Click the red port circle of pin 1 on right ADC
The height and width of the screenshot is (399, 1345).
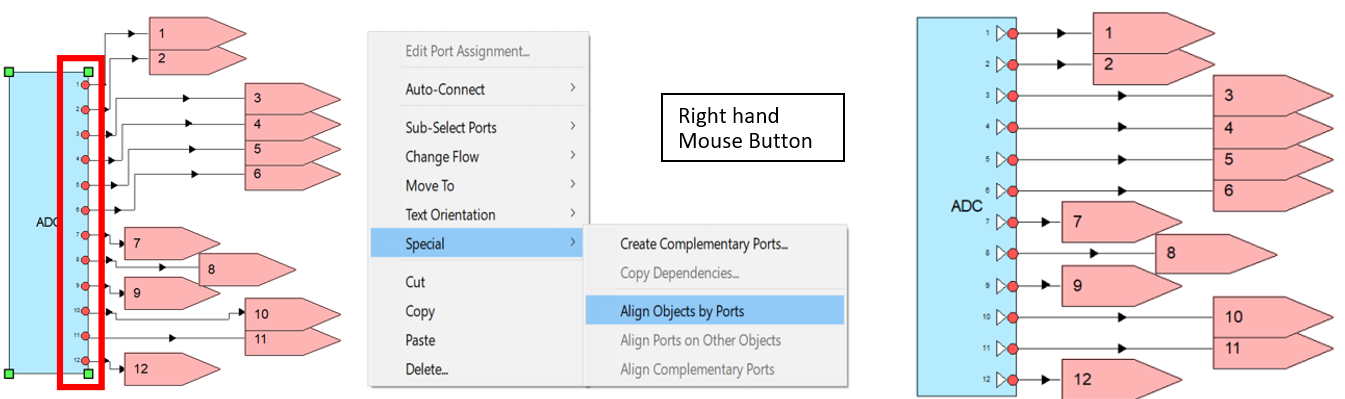click(x=1013, y=33)
